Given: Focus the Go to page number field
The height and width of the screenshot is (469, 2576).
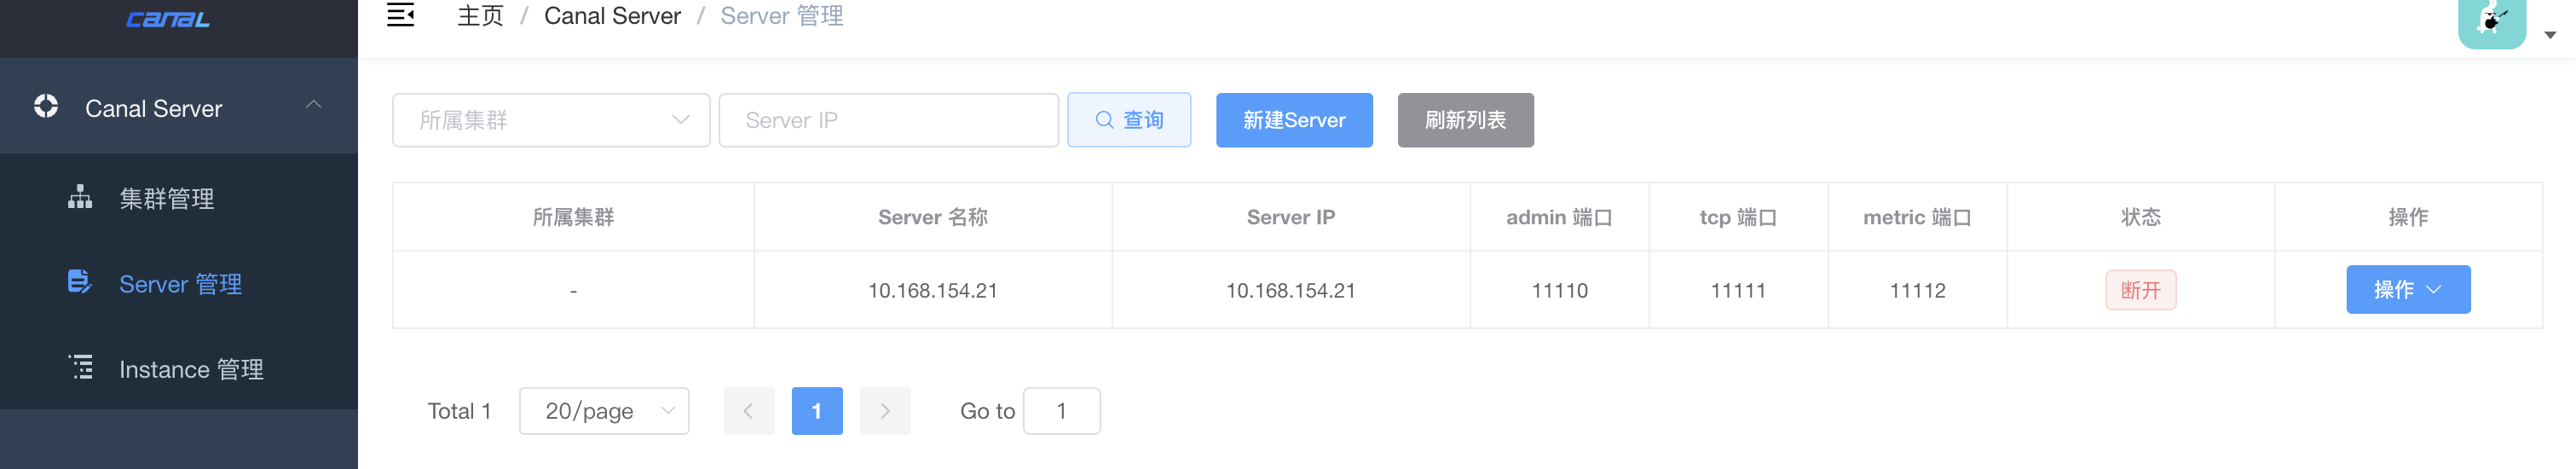Looking at the screenshot, I should point(1061,411).
